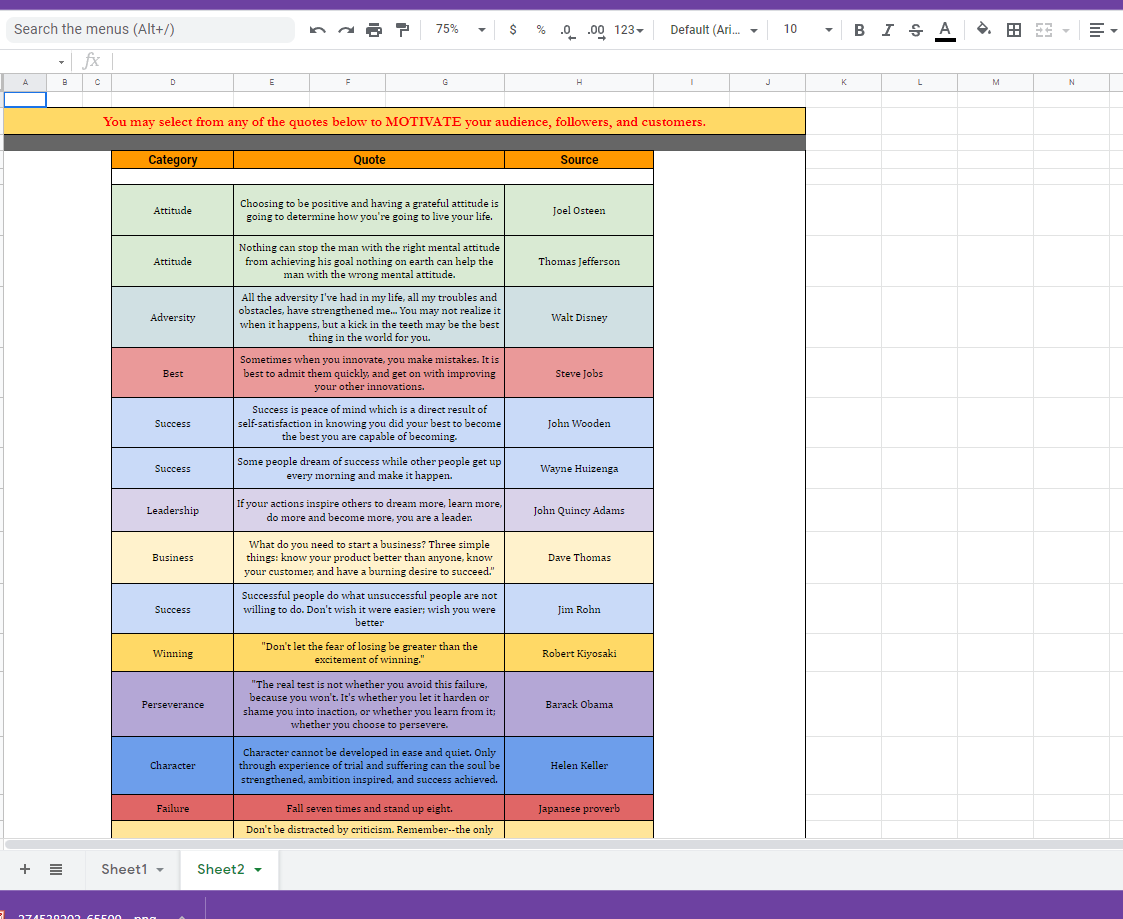Redo the last action
The height and width of the screenshot is (919, 1123).
pos(346,30)
